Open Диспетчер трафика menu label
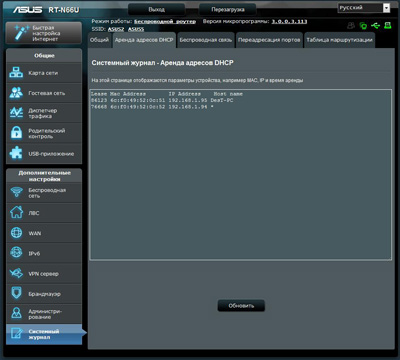400x360 pixels. coord(43,113)
